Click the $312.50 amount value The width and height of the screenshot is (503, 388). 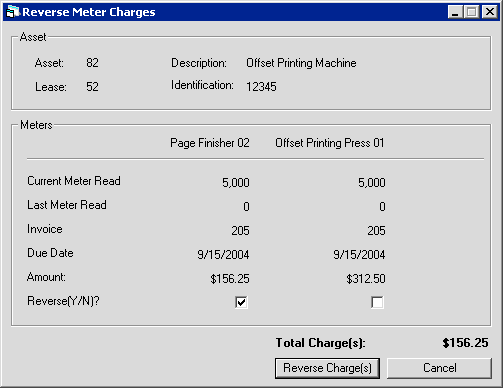click(366, 279)
